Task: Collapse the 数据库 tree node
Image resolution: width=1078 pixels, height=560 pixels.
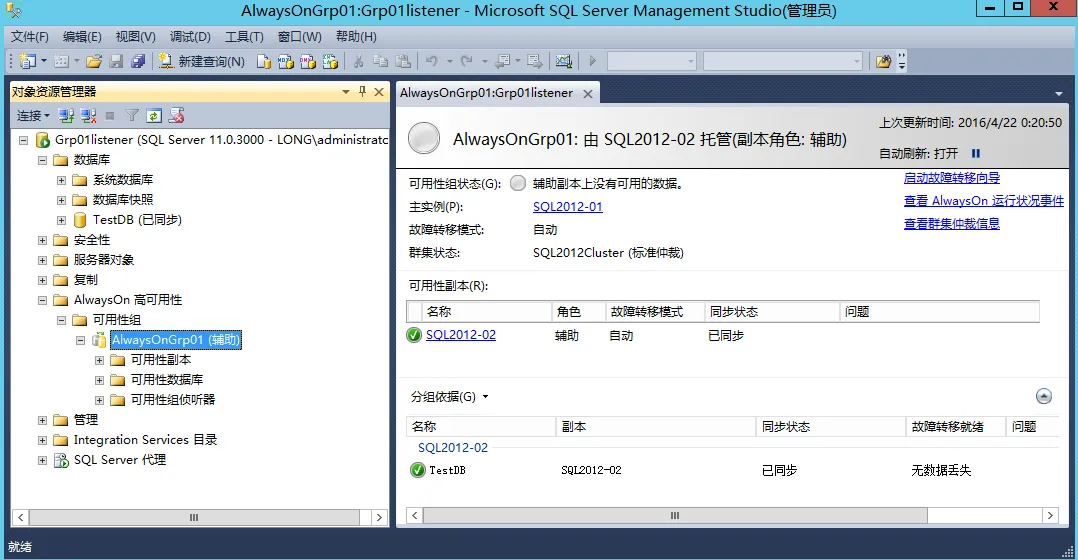Action: pyautogui.click(x=43, y=159)
